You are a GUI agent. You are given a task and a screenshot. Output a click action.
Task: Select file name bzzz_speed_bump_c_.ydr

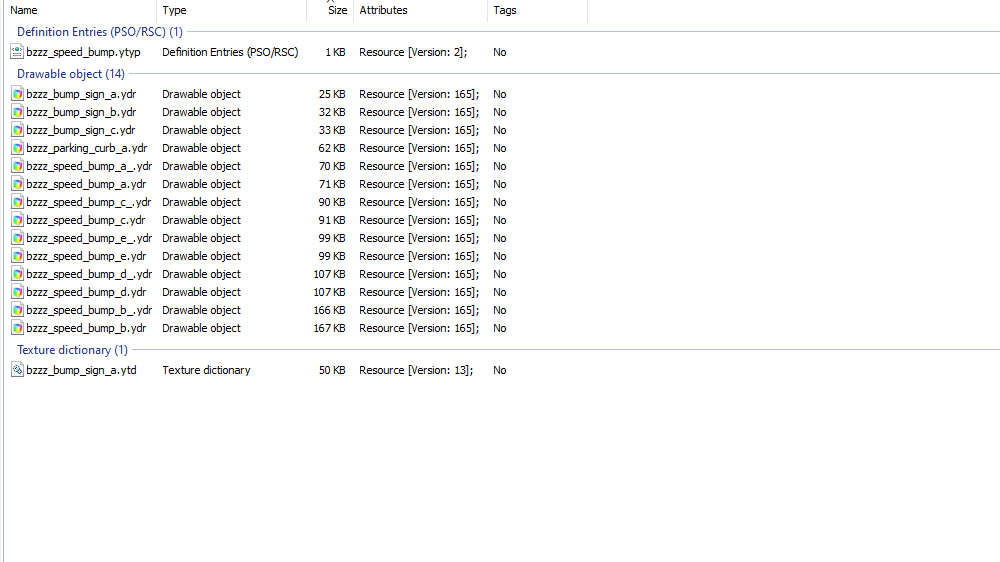(89, 202)
